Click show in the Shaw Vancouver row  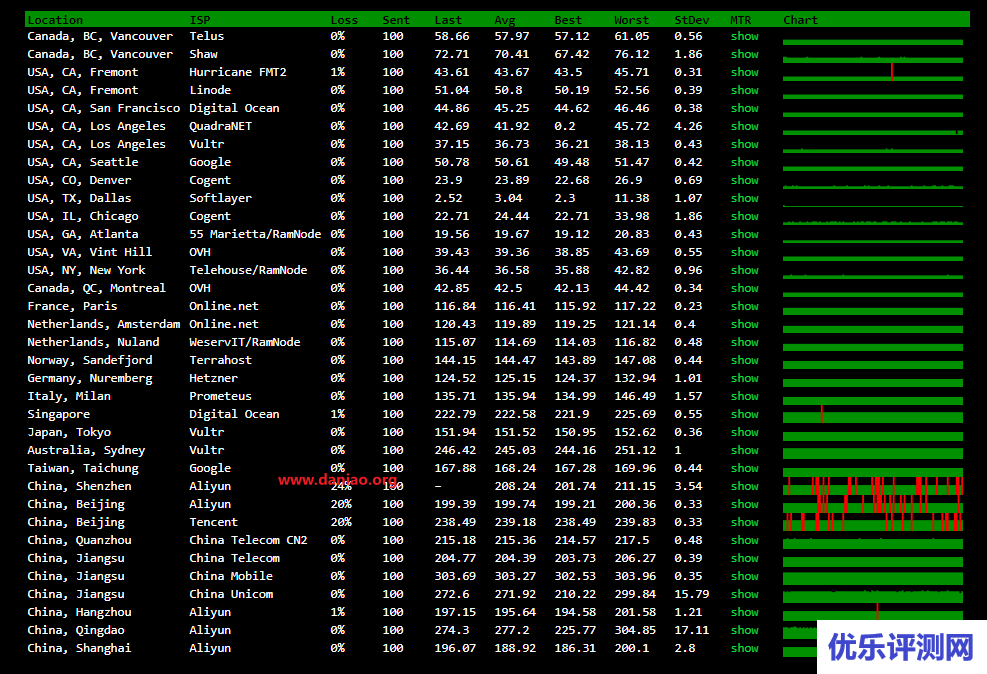pyautogui.click(x=744, y=54)
